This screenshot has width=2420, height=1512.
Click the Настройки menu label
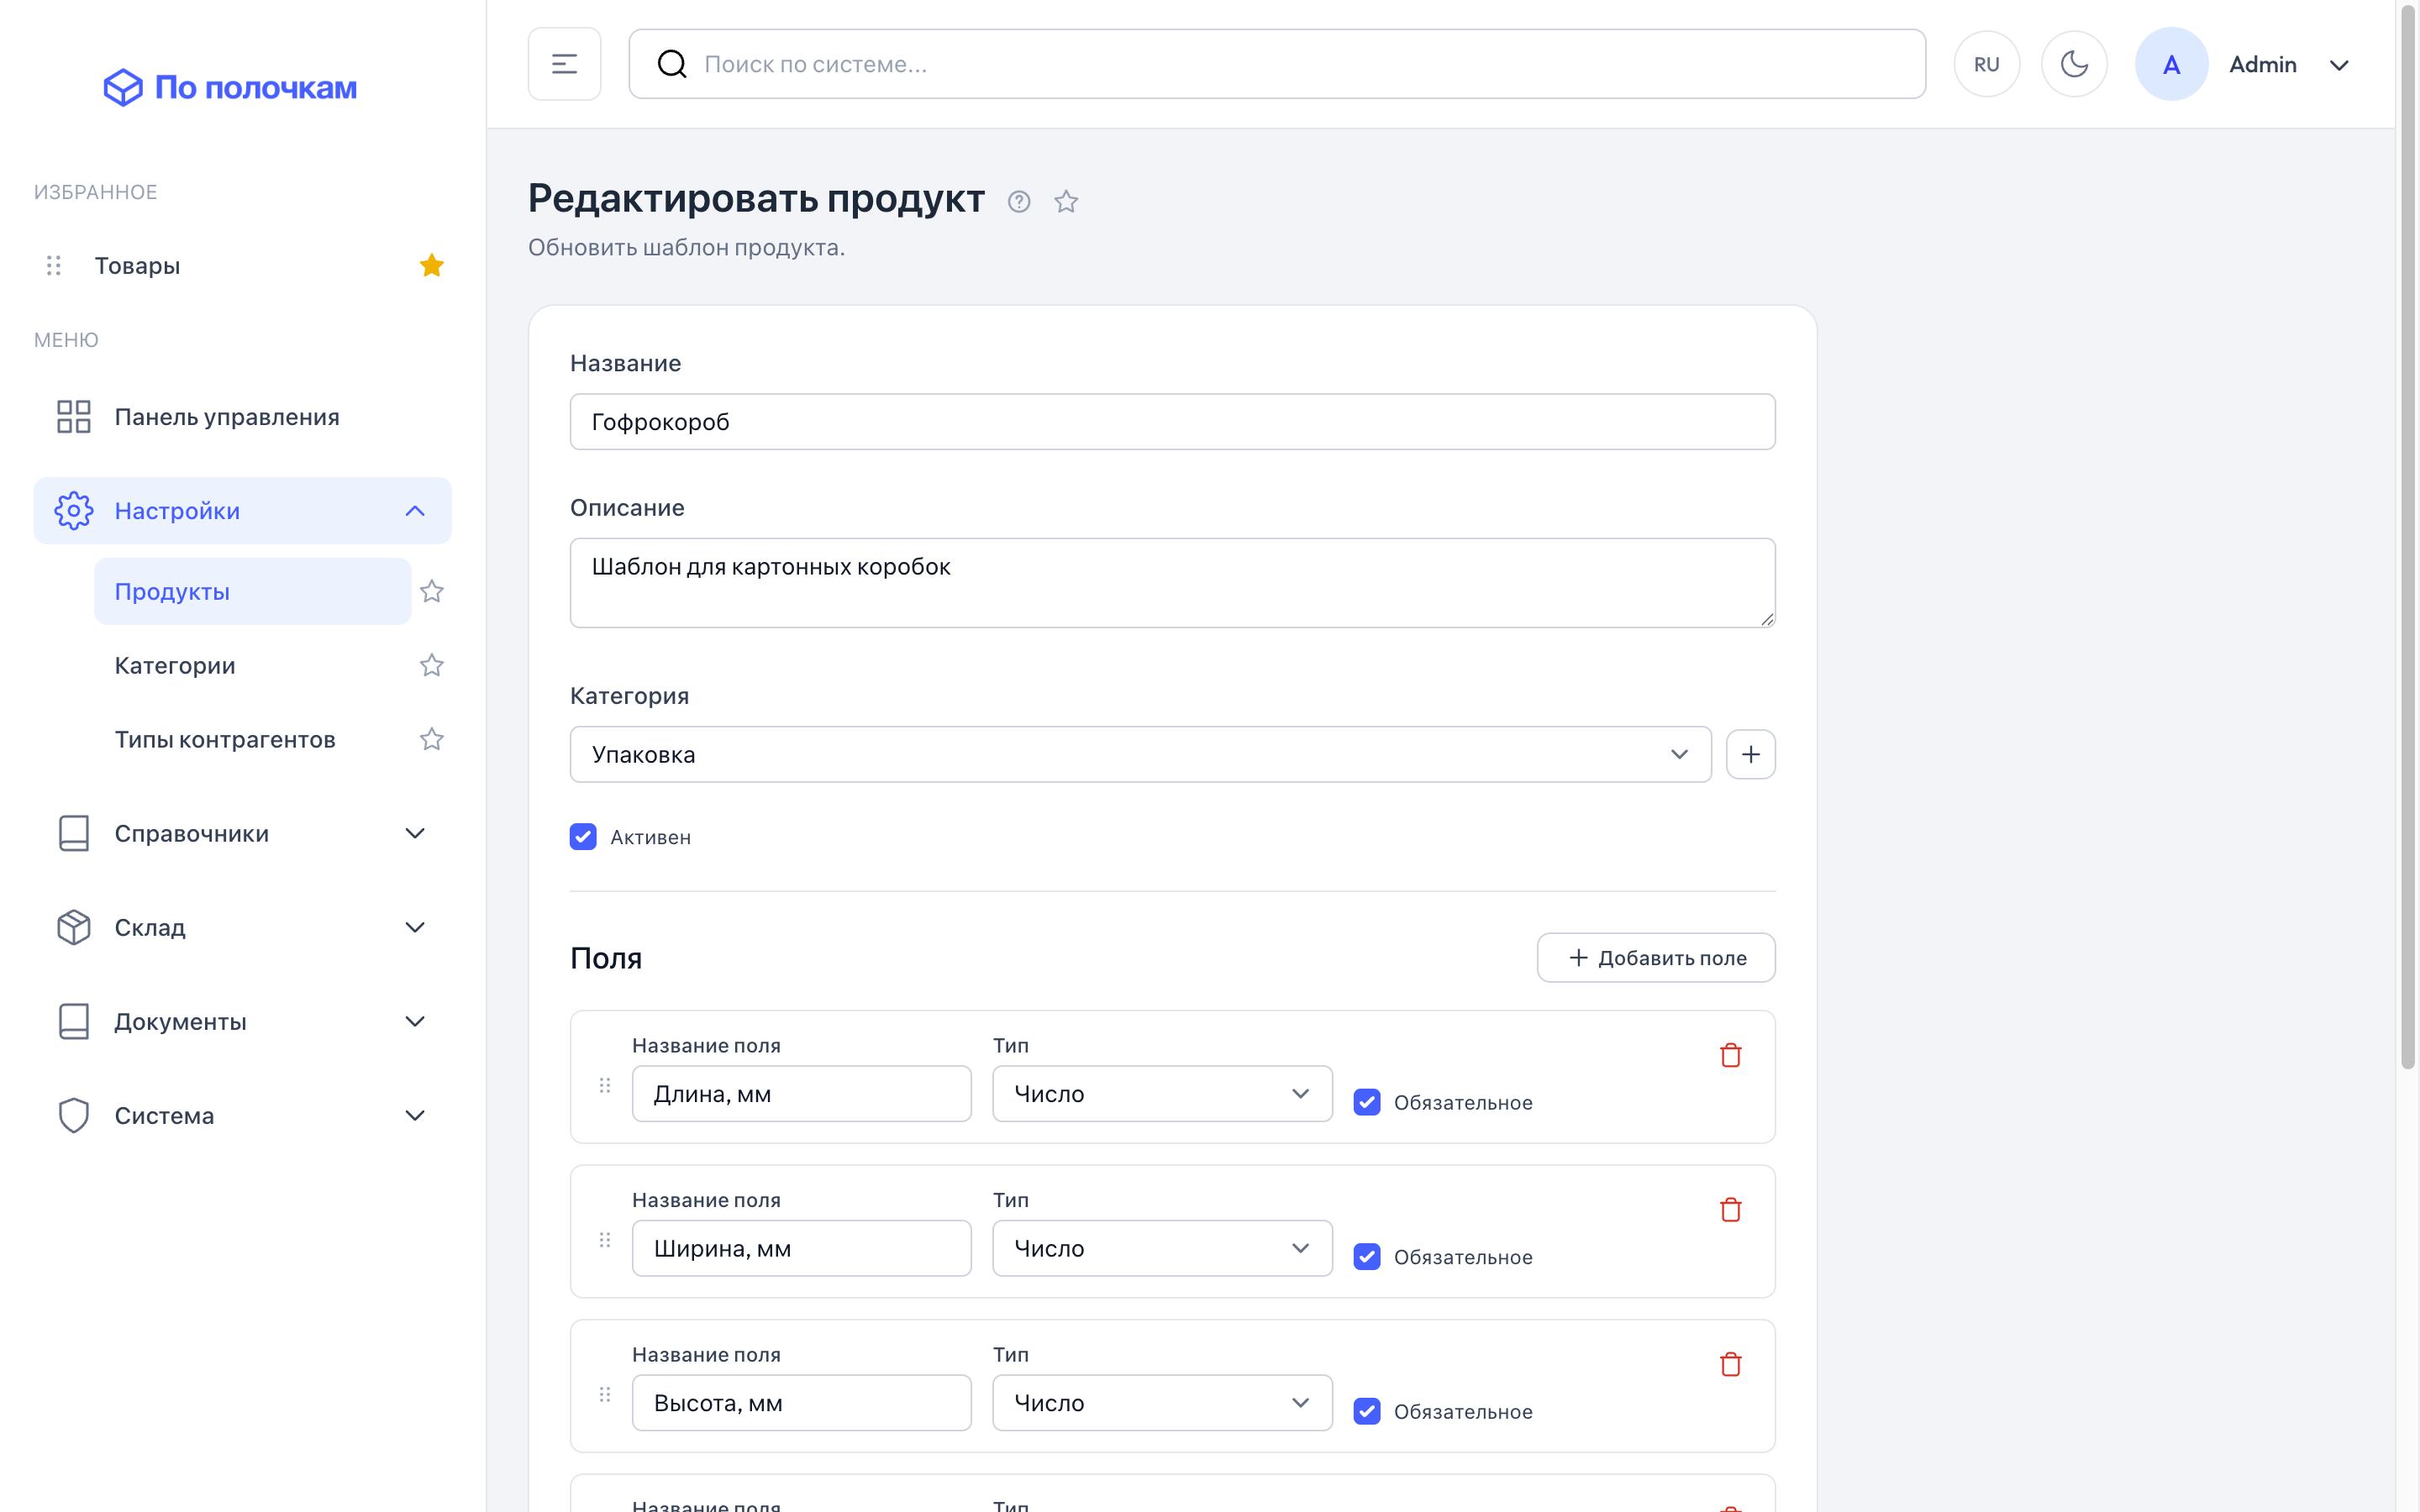pos(177,511)
